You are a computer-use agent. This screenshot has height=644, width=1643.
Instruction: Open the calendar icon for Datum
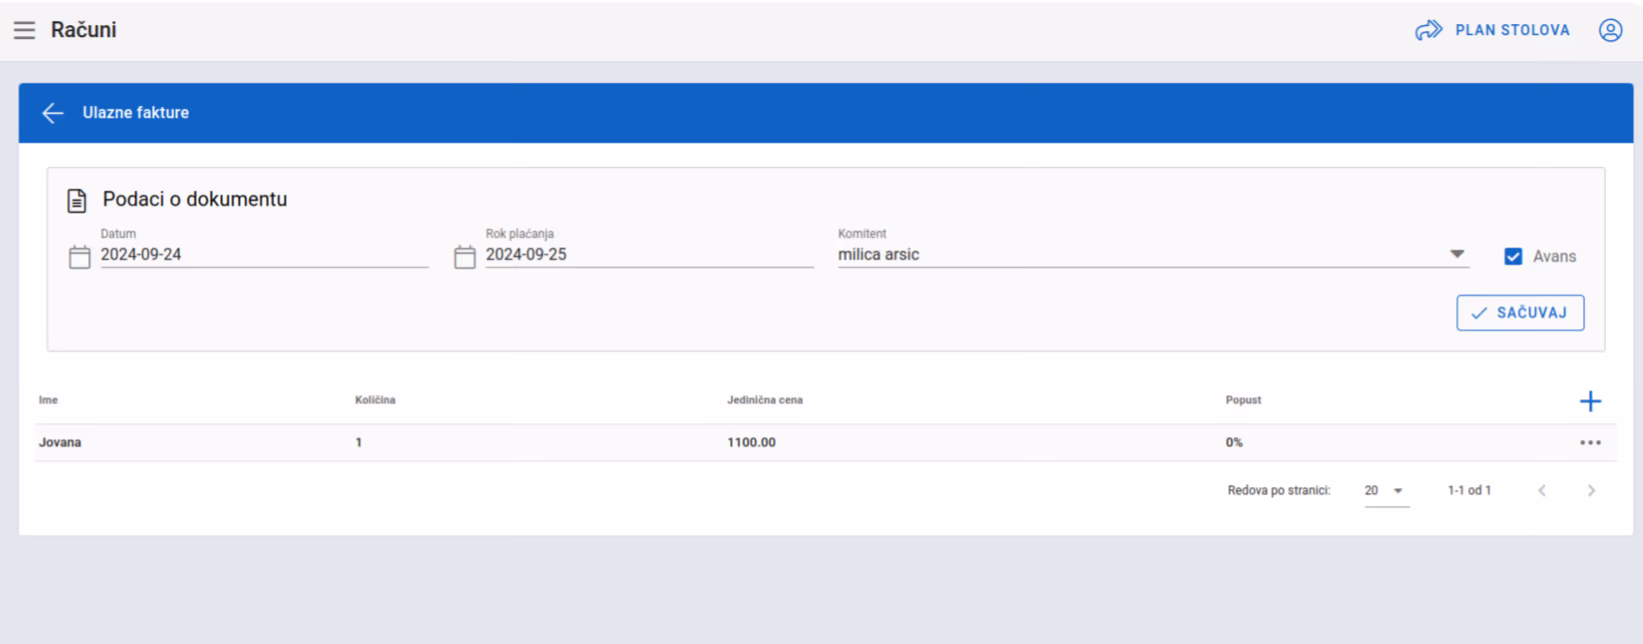[x=80, y=257]
